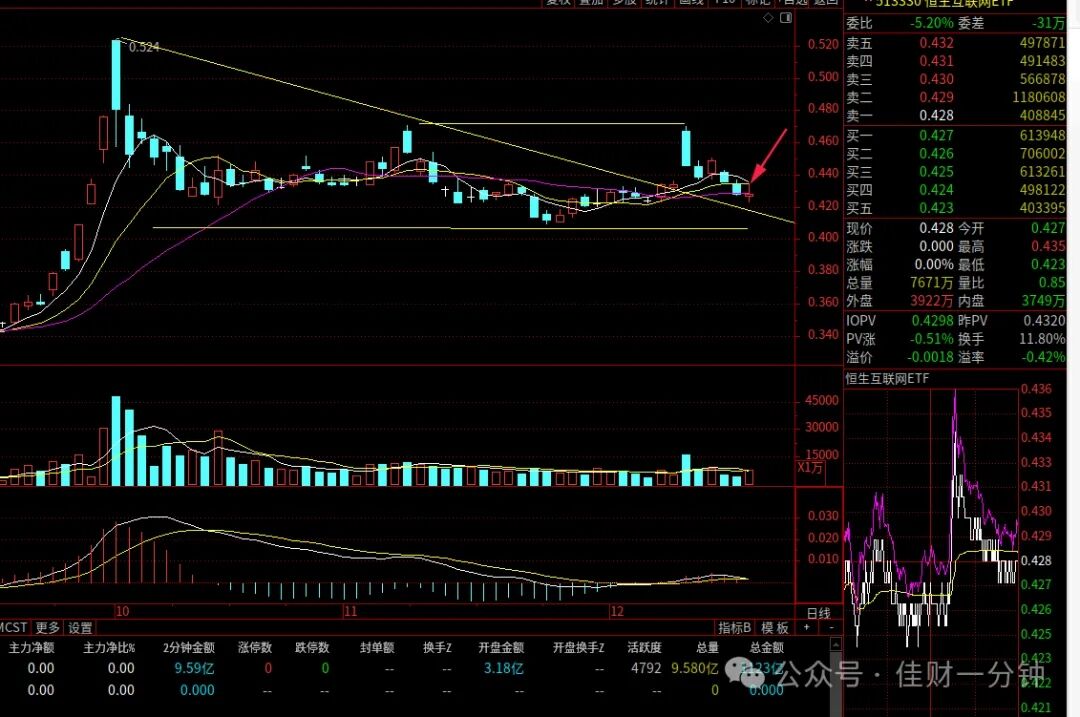Image resolution: width=1080 pixels, height=717 pixels.
Task: Click the 画线 drawing toolbar button
Action: tap(691, 3)
